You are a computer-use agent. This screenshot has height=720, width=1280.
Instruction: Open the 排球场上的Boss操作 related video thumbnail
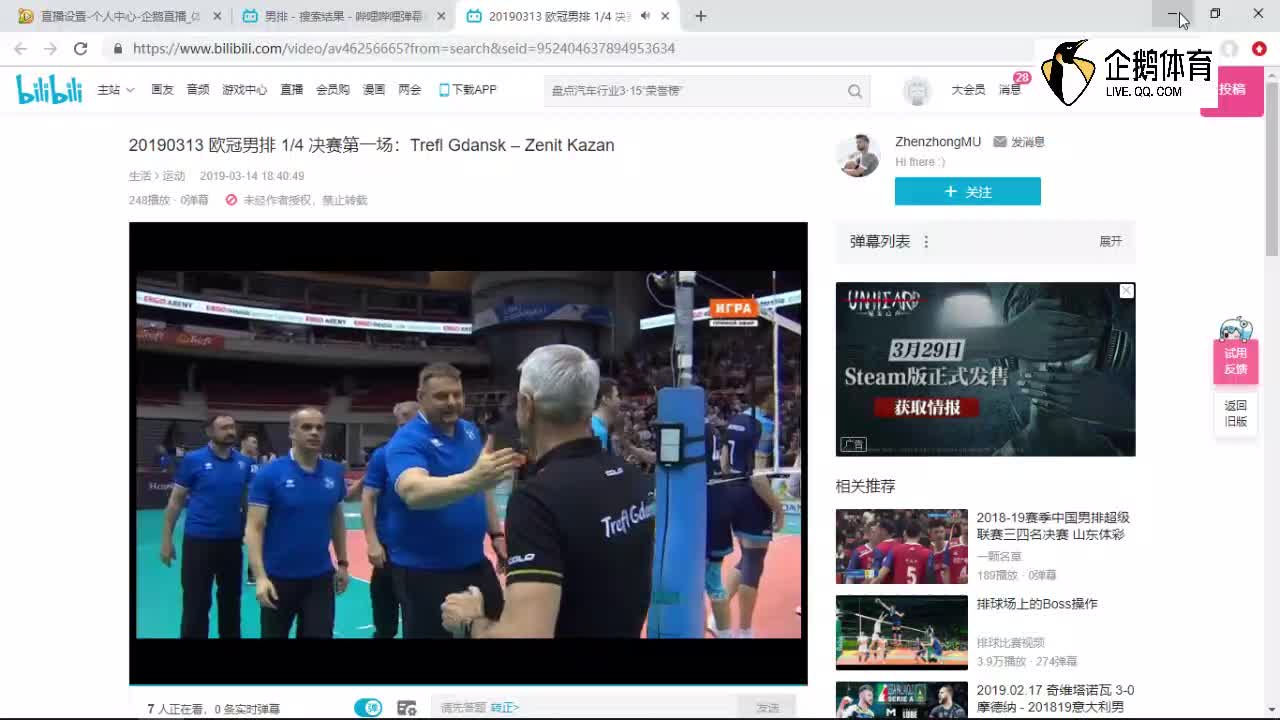[x=901, y=632]
